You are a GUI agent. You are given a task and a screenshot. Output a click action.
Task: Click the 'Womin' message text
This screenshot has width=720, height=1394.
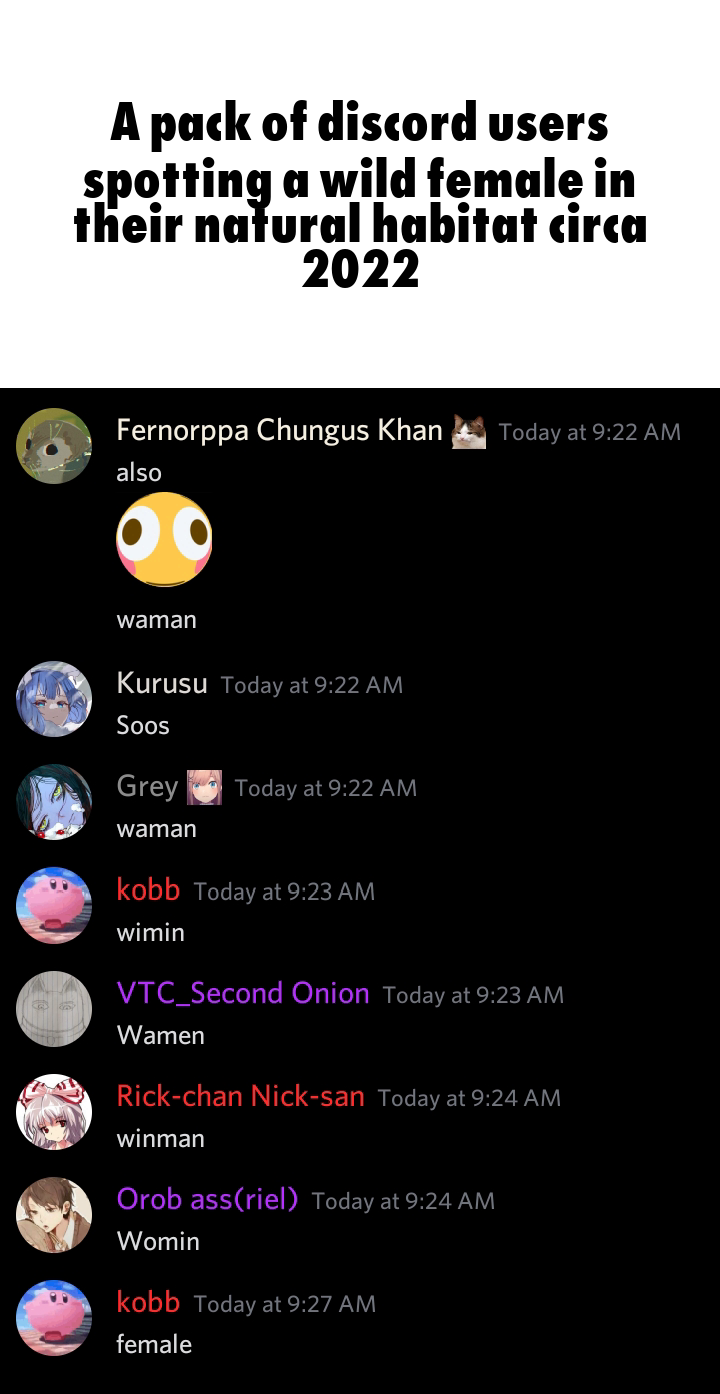tap(158, 1241)
